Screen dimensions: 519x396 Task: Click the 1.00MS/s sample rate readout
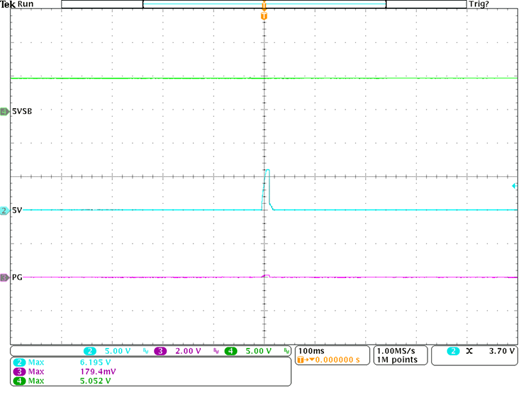click(396, 351)
